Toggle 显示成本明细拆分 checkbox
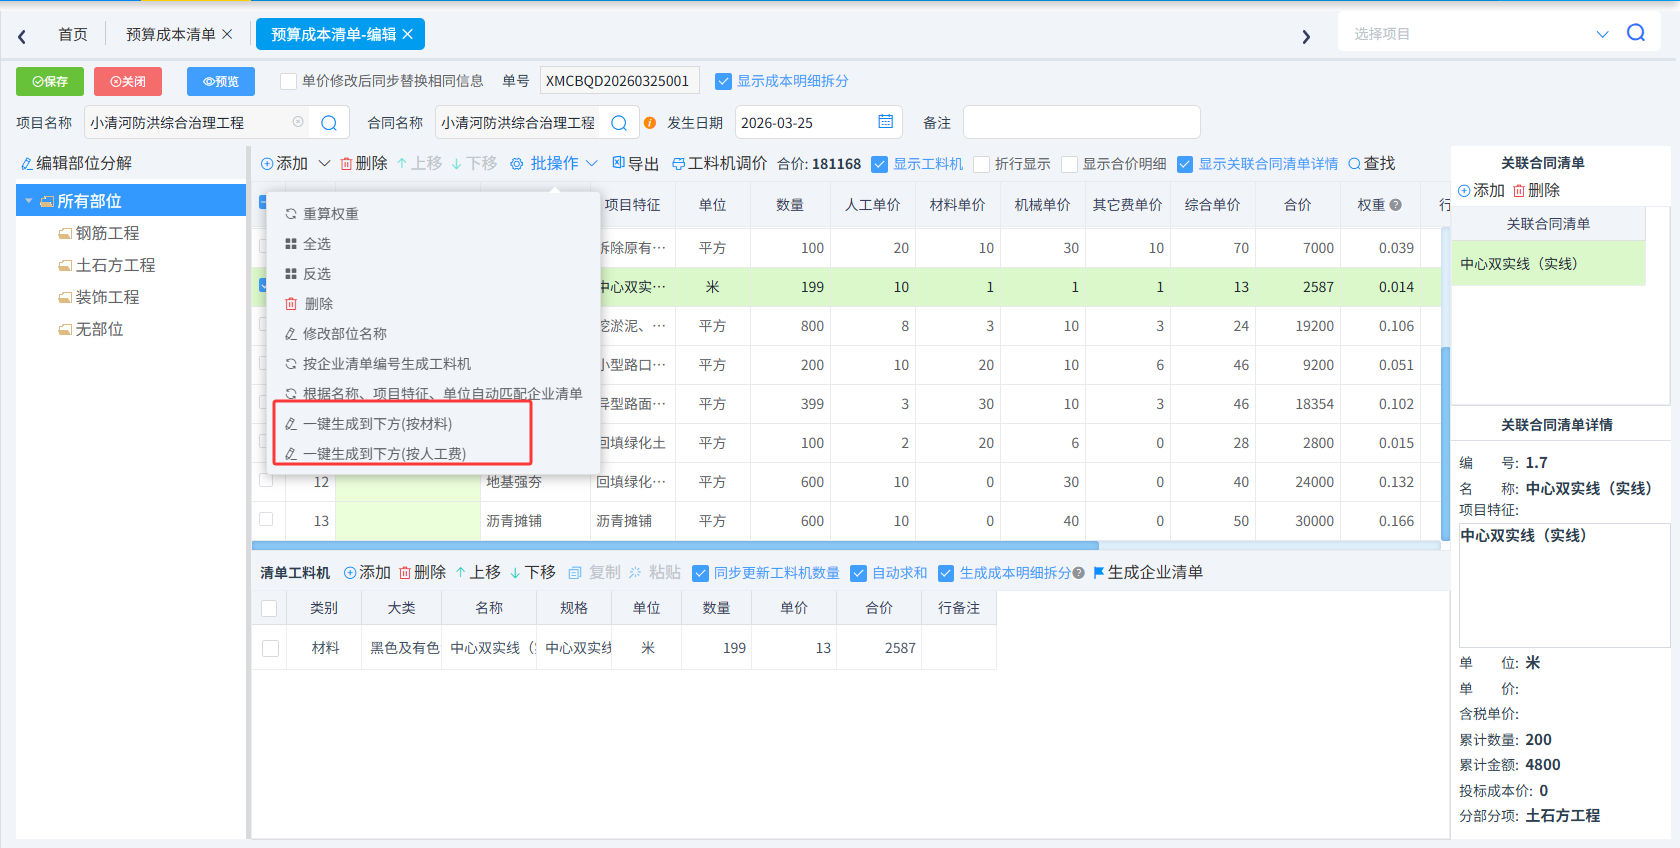This screenshot has width=1680, height=848. point(723,81)
